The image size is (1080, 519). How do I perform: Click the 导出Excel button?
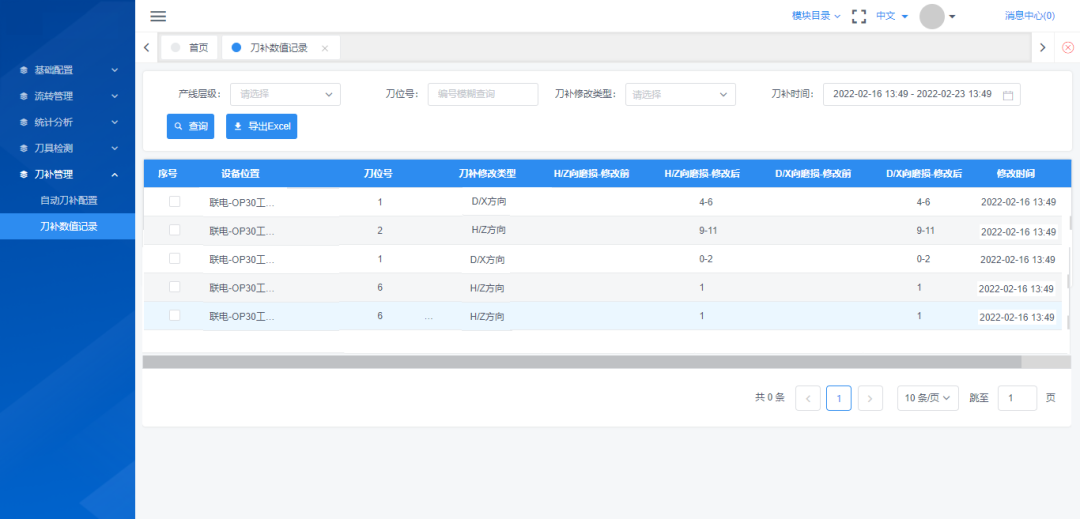(262, 127)
